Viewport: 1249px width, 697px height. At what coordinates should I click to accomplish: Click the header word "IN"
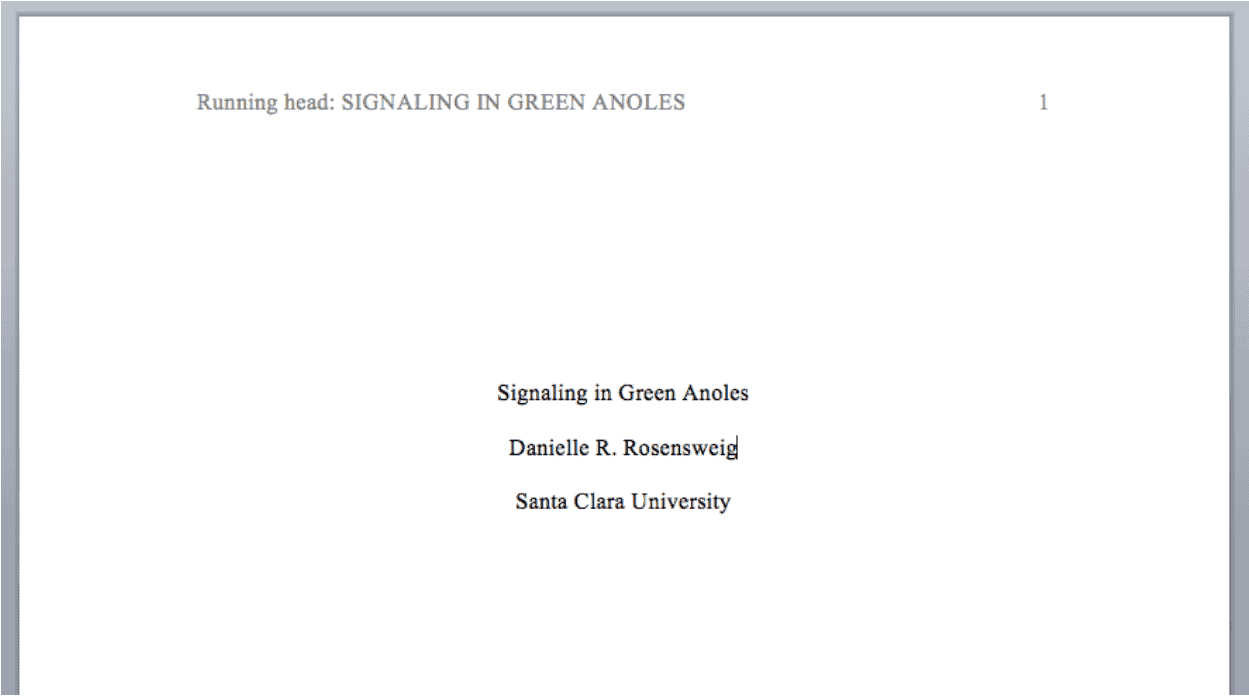coord(489,102)
